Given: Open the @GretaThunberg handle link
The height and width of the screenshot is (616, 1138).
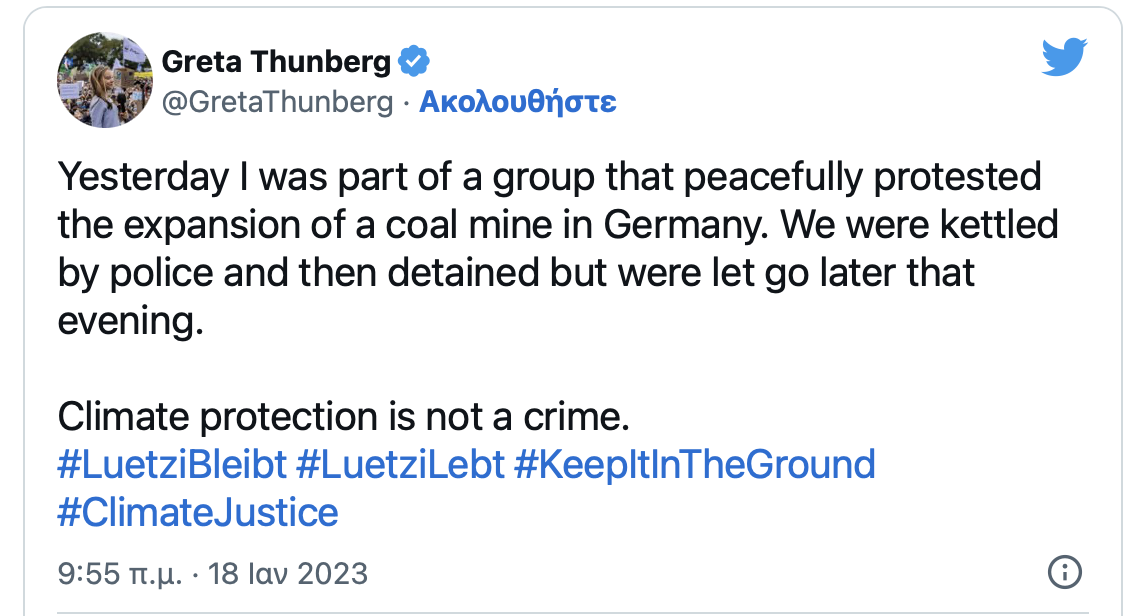Looking at the screenshot, I should point(277,101).
